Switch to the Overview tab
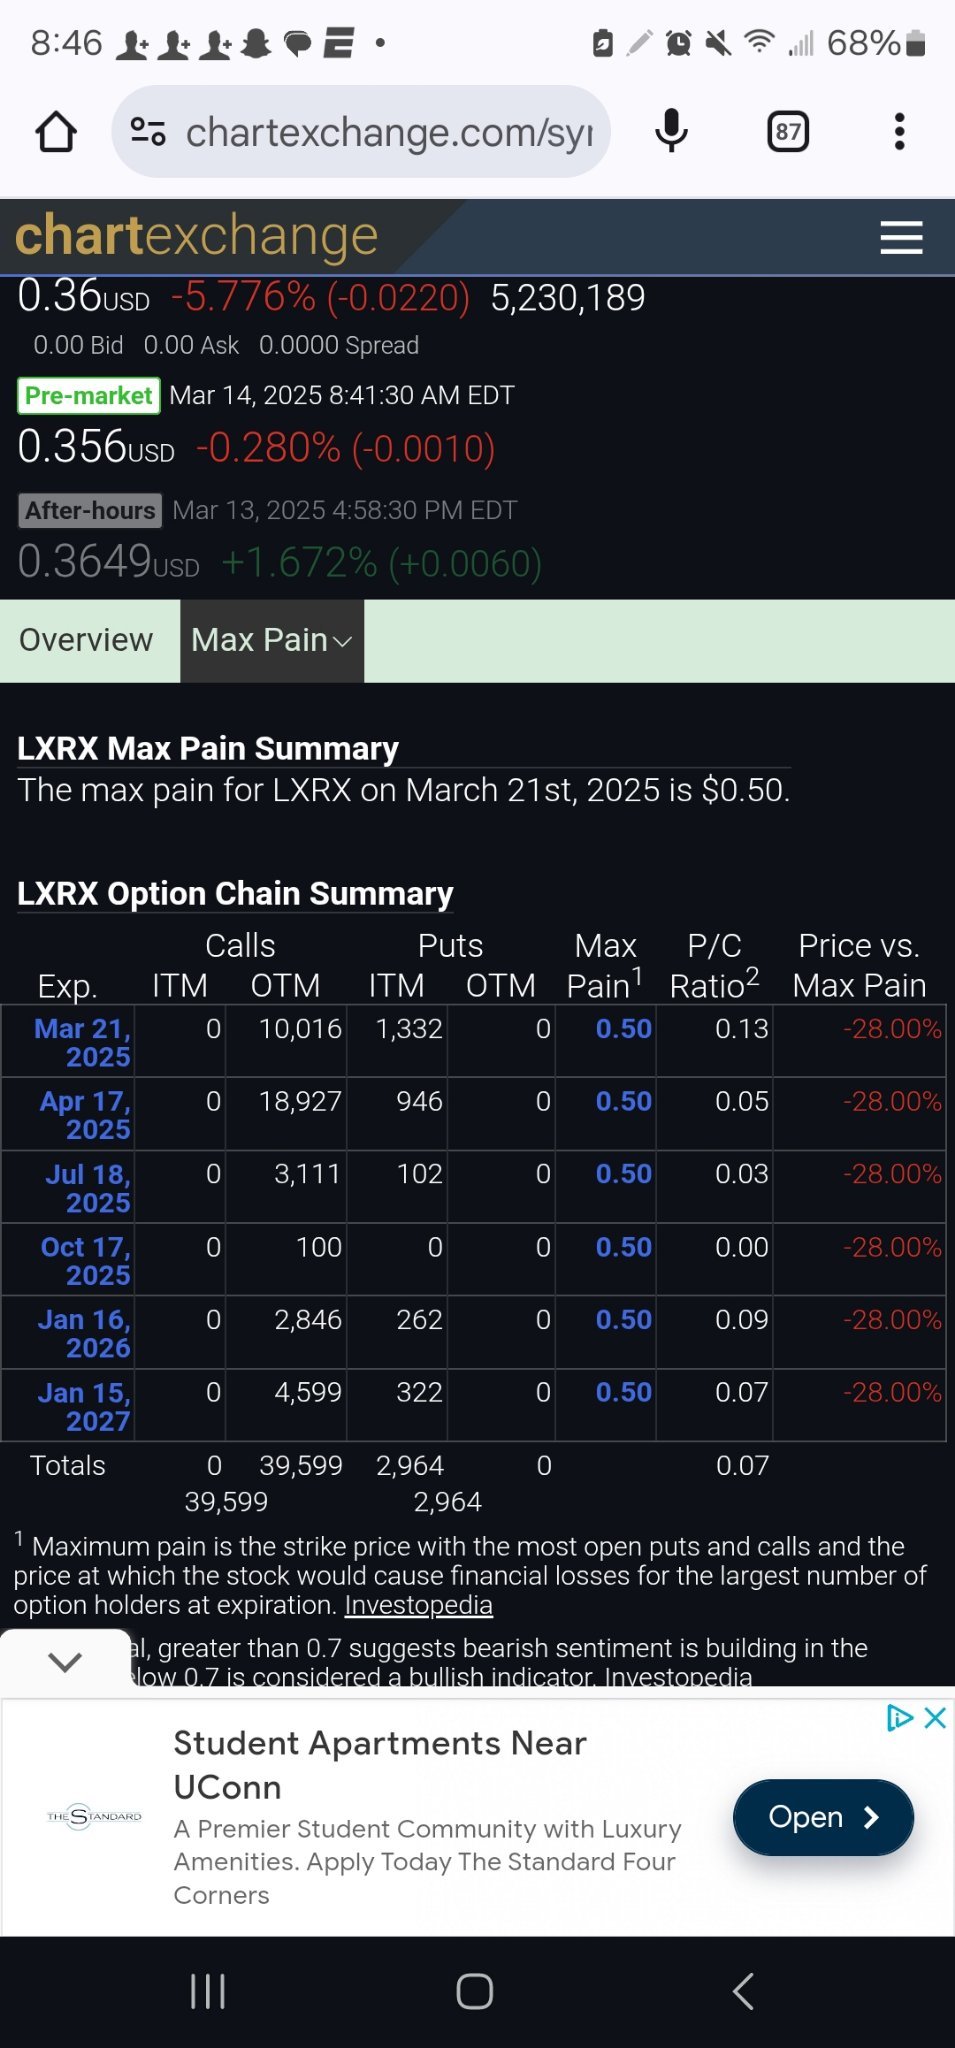Screen dimensions: 955x2048 pos(86,640)
